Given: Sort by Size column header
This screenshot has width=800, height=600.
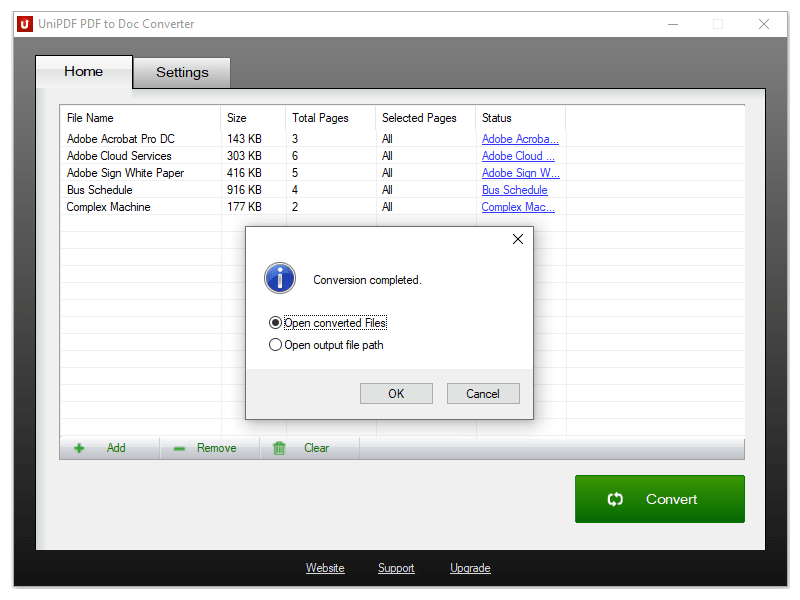Looking at the screenshot, I should pos(253,118).
